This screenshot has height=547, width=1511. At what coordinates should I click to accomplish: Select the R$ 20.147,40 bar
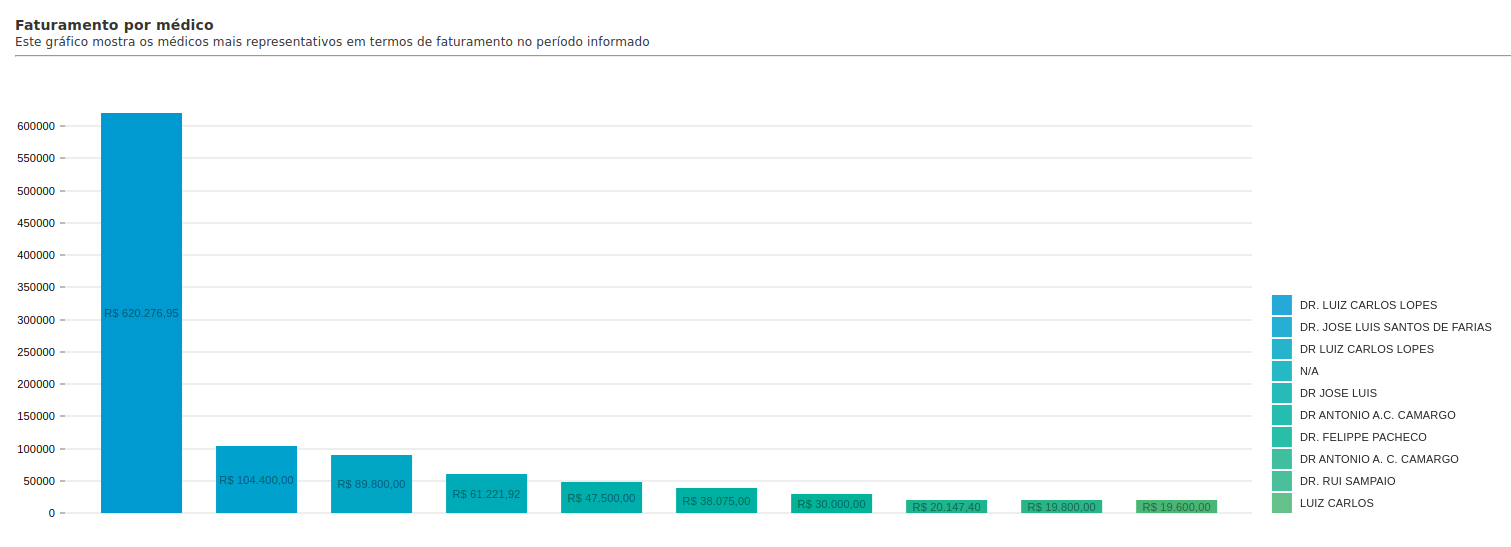click(946, 506)
